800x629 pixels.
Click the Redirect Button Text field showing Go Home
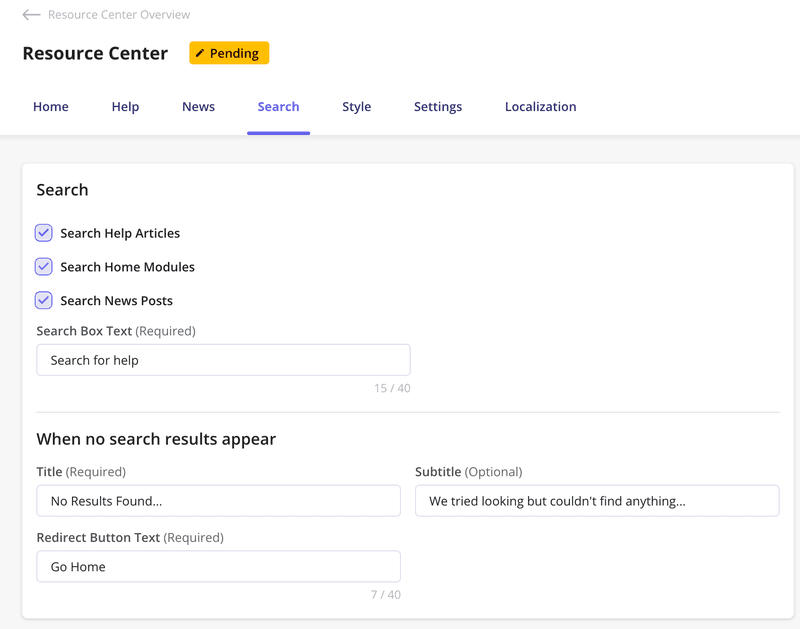tap(218, 566)
